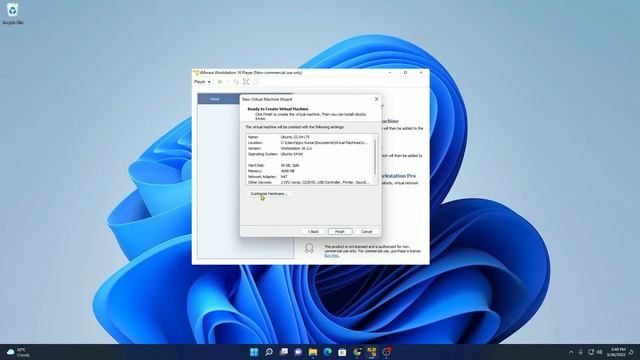The height and width of the screenshot is (360, 640).
Task: Select the Hard Disk row
Action: [x=309, y=165]
